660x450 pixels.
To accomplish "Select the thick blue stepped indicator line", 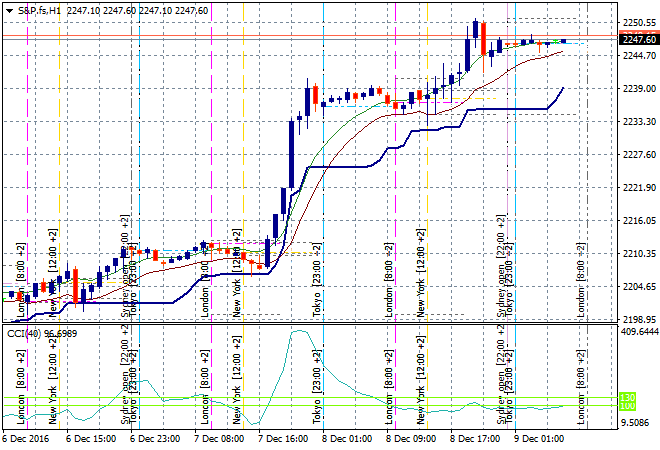I will click(x=340, y=168).
